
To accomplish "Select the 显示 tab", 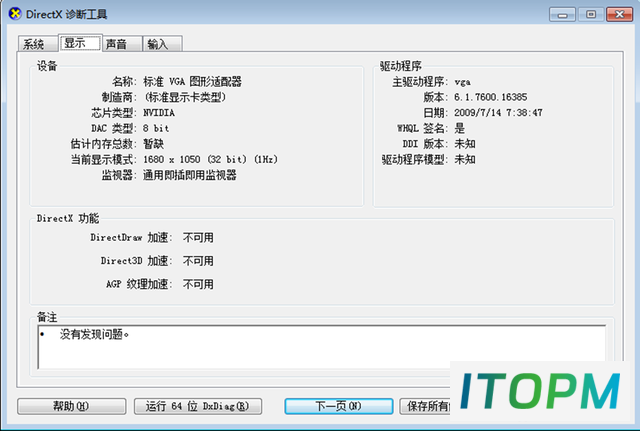I will click(80, 42).
